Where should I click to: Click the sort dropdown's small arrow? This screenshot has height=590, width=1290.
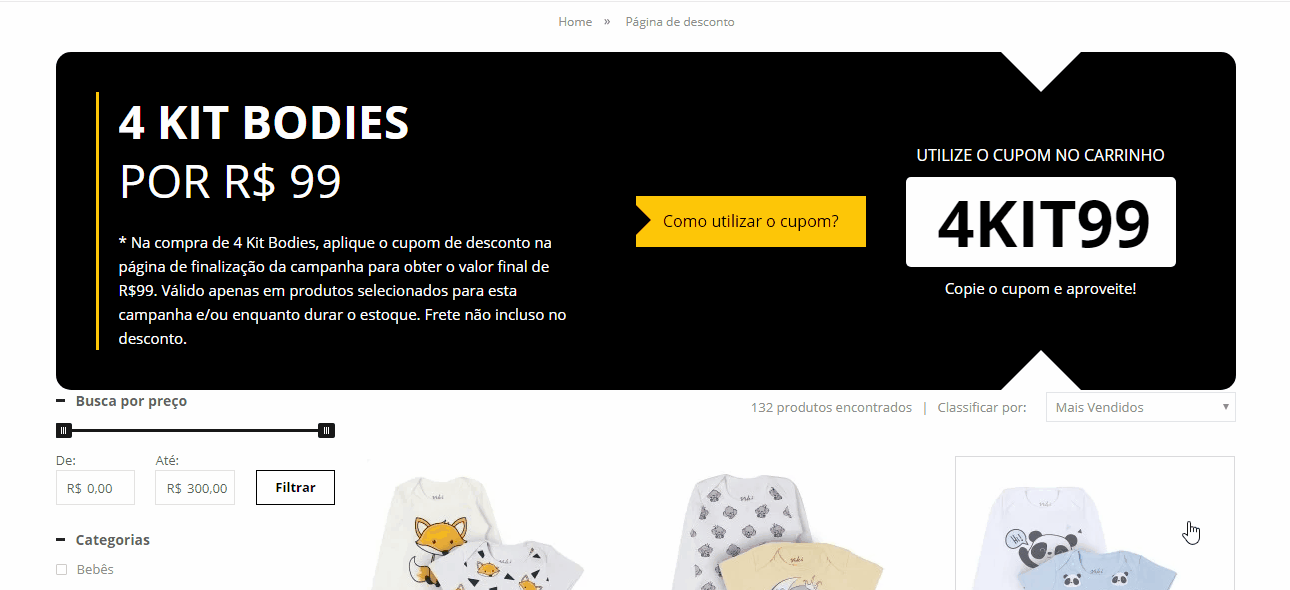[1225, 407]
